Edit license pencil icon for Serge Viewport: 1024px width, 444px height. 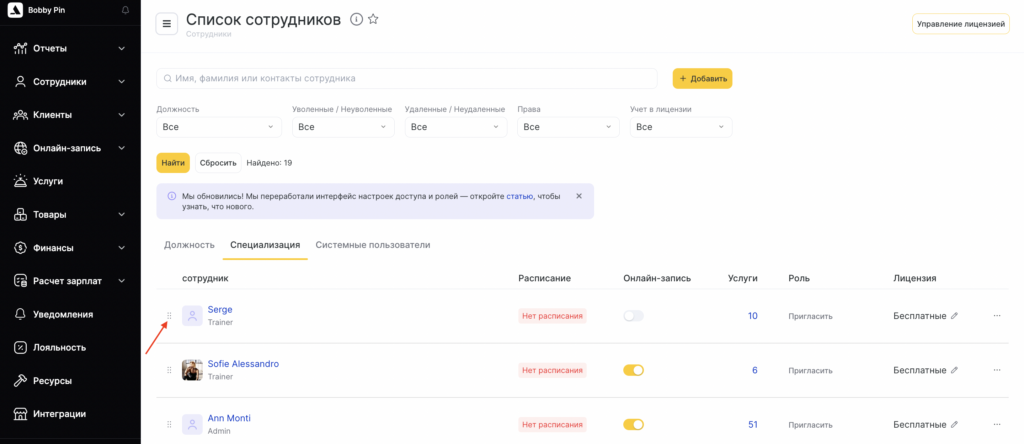pos(954,316)
